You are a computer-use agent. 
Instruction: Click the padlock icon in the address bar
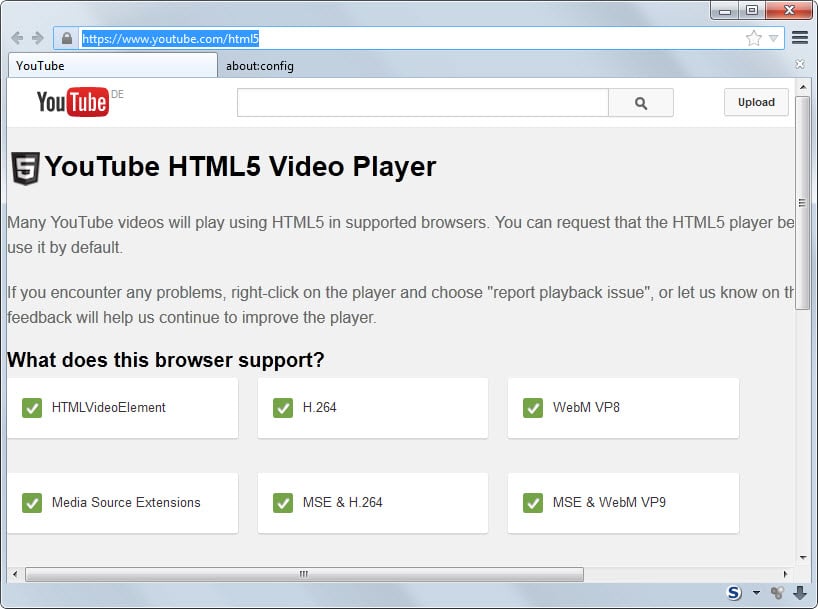pos(66,38)
